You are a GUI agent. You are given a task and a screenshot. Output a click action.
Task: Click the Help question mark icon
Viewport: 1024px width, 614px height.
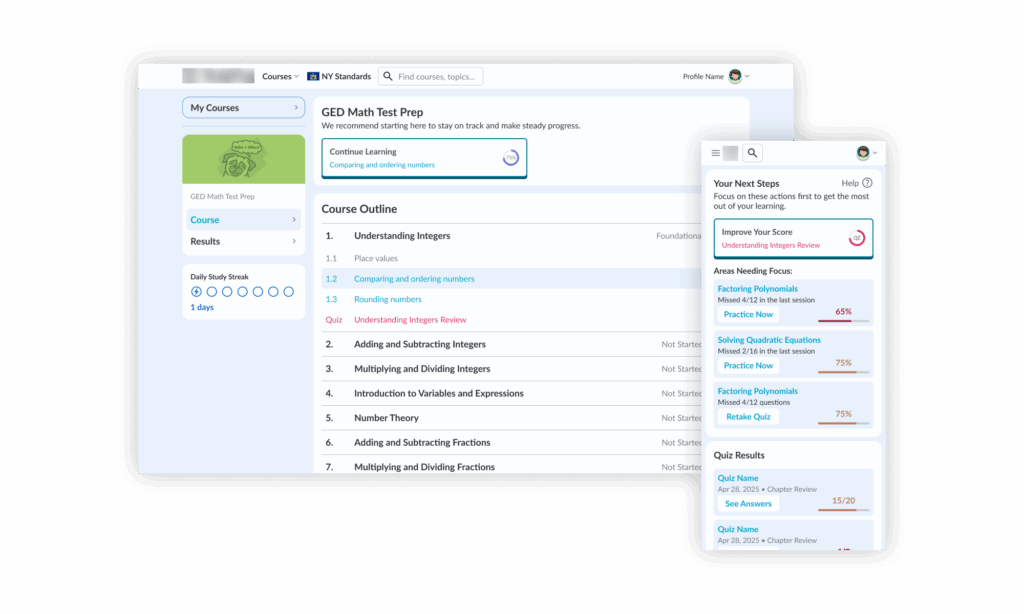click(867, 183)
